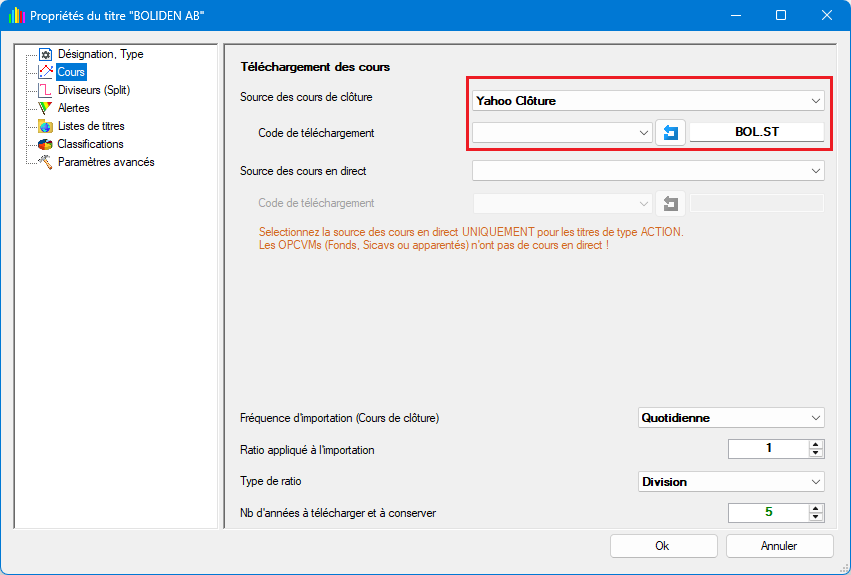Click the application icon in the title bar
Viewport: 851px width, 575px height.
(x=17, y=15)
